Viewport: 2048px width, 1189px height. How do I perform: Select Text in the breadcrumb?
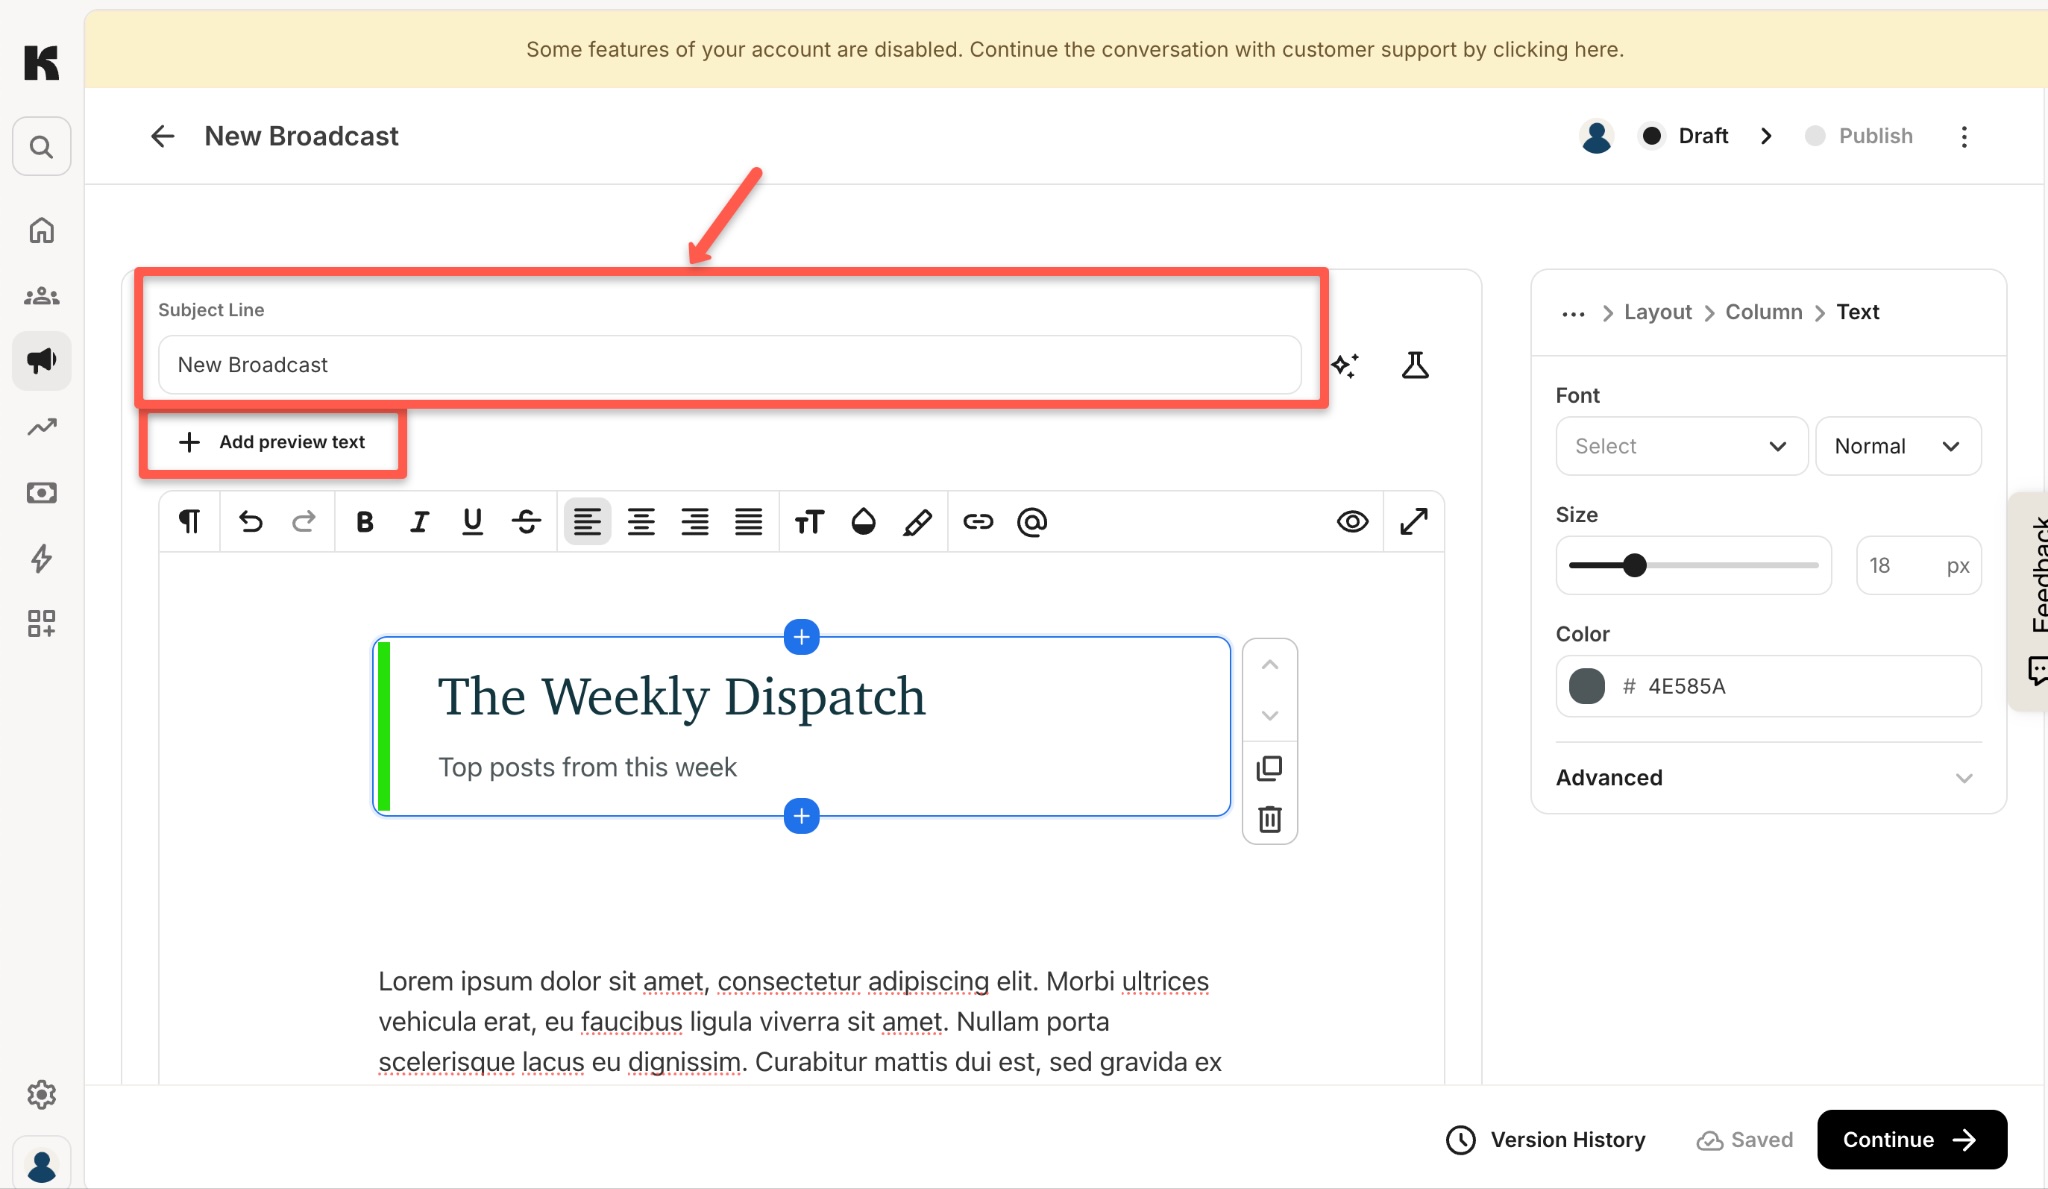point(1857,312)
